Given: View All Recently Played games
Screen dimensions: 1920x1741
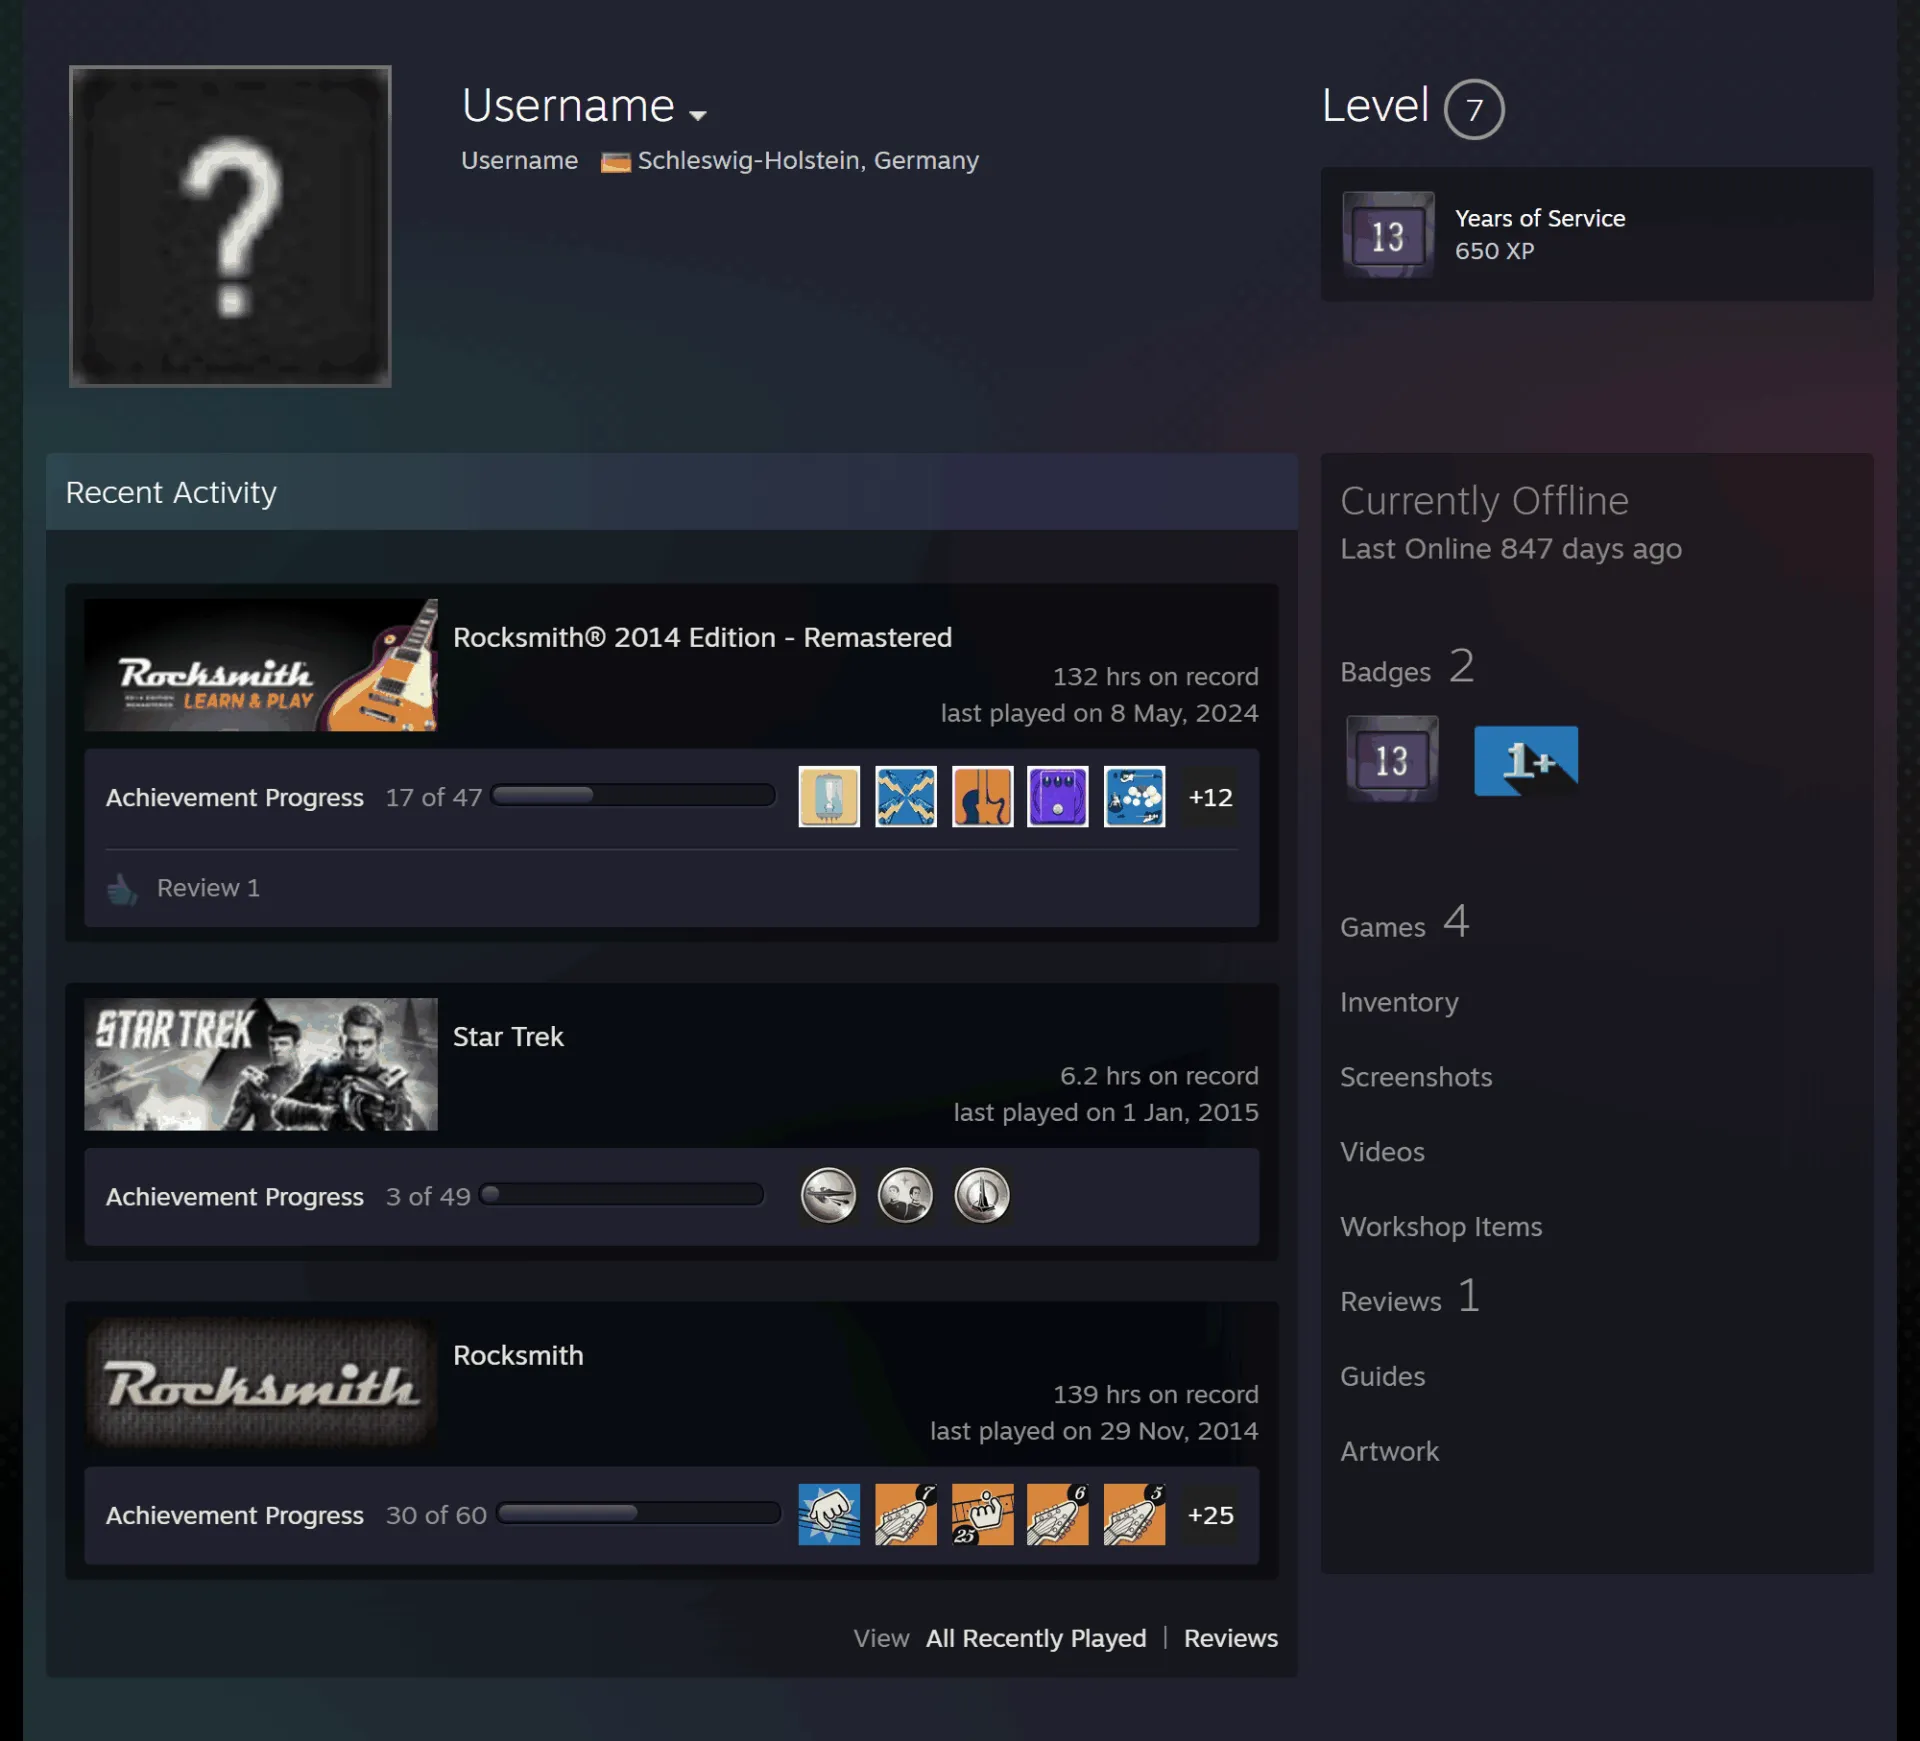Looking at the screenshot, I should (1036, 1638).
